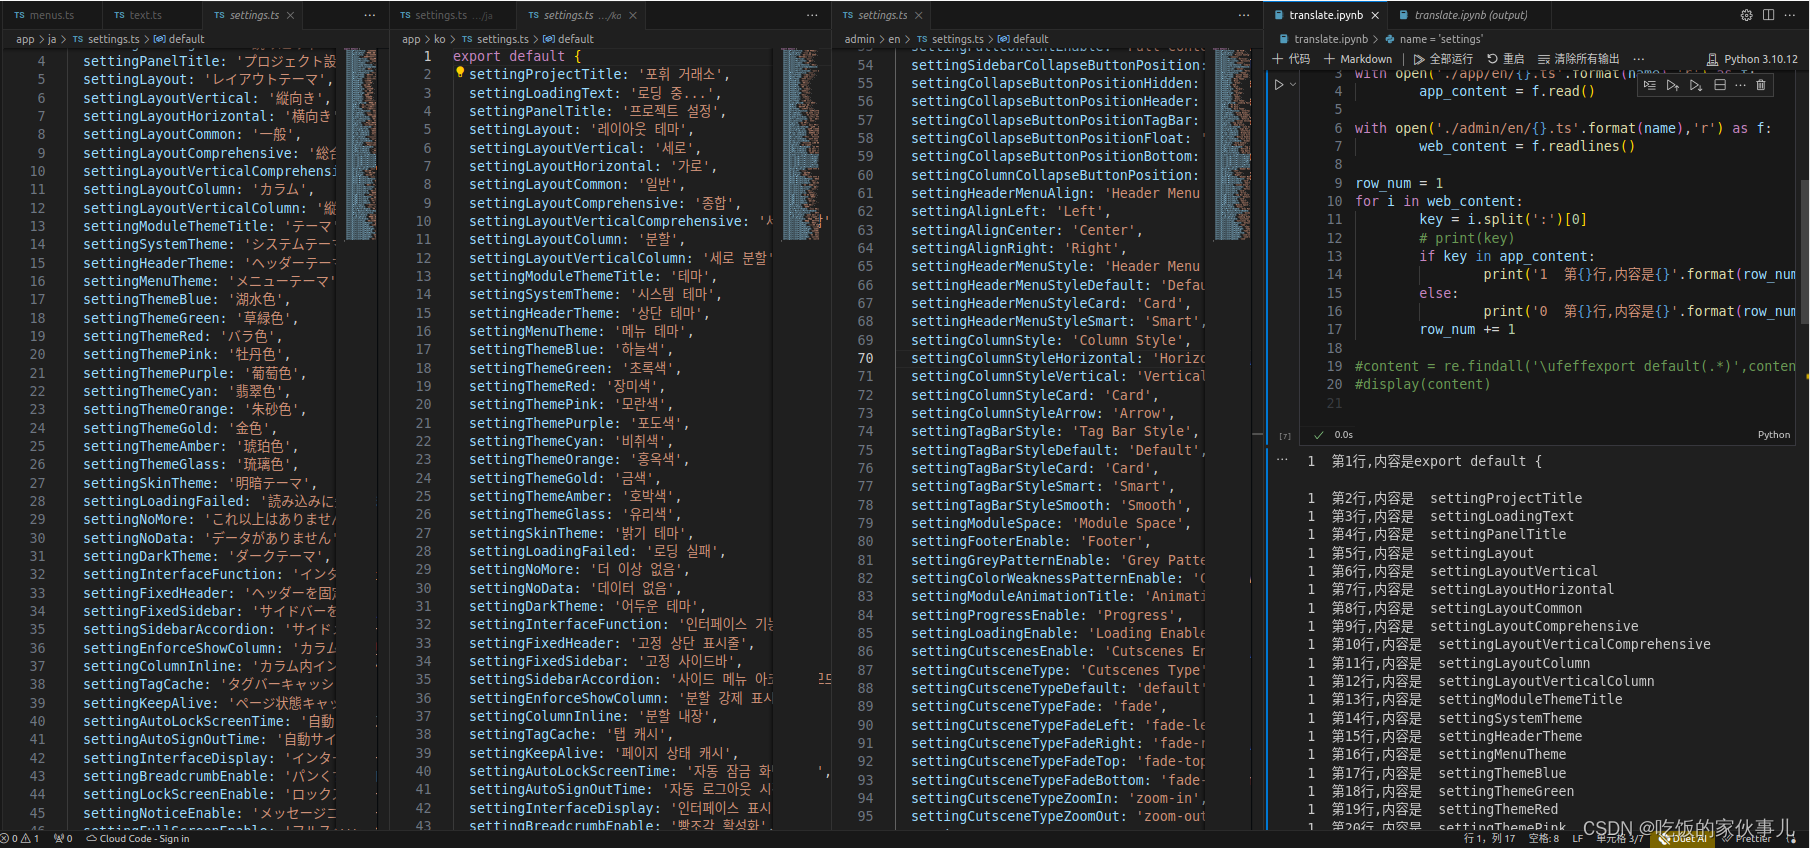Click line 'settingAlignCenter' in the en editor

click(x=1026, y=230)
